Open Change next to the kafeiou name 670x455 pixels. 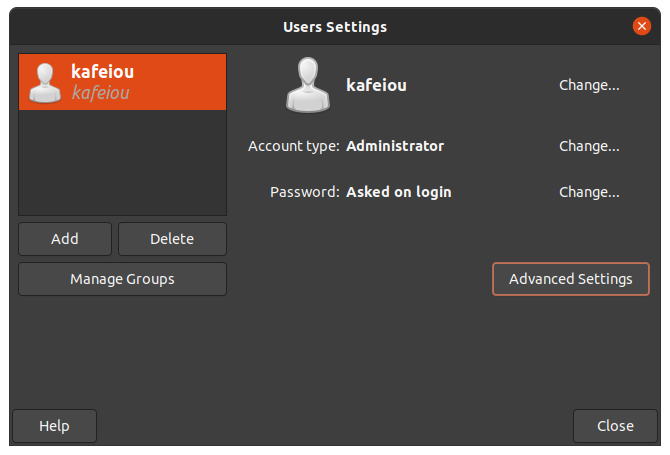(x=589, y=85)
